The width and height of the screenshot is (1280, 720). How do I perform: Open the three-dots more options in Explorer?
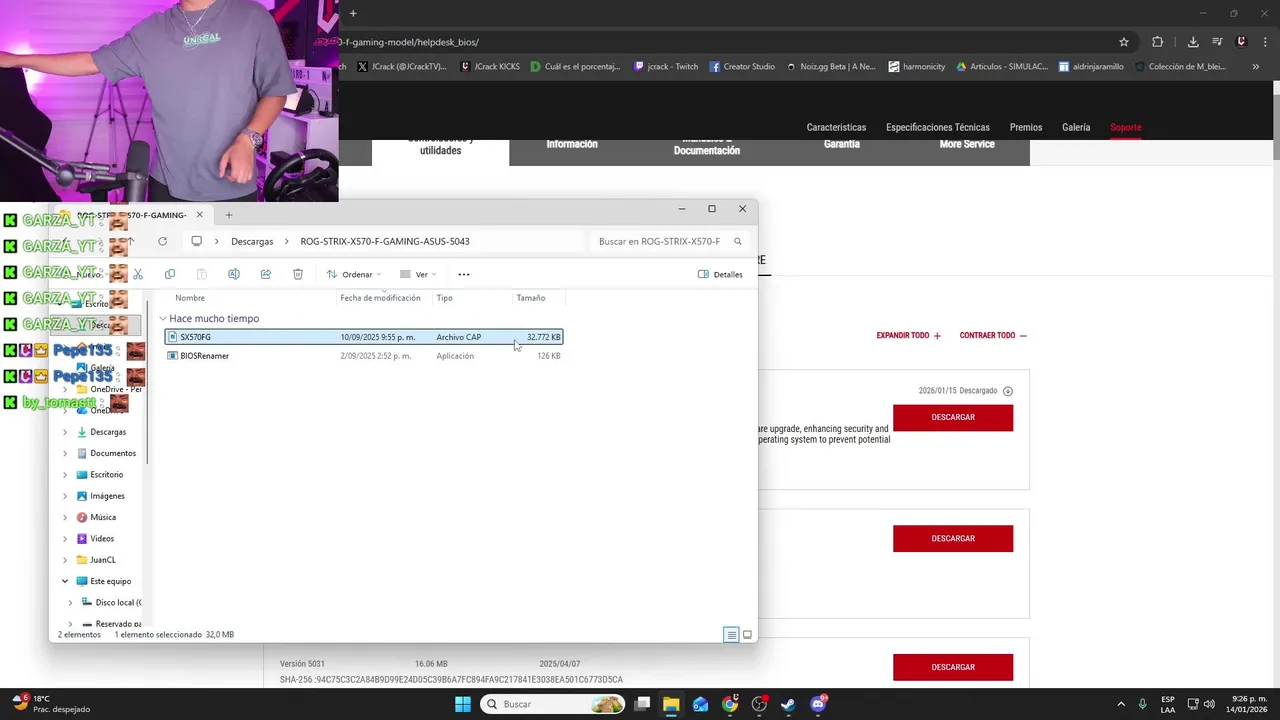click(464, 274)
